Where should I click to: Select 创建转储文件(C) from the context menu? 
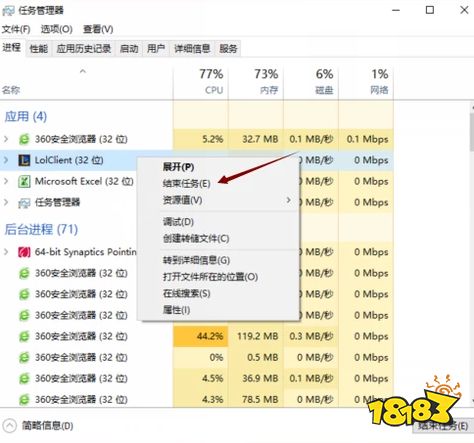[196, 239]
